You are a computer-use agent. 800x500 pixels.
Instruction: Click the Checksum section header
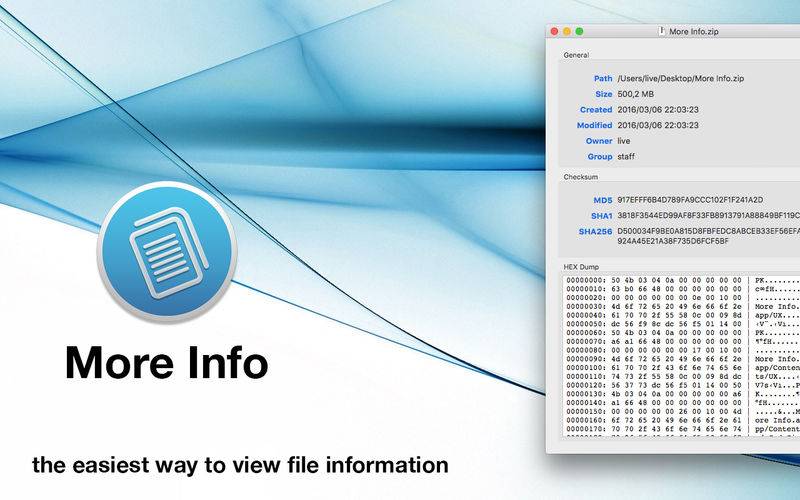click(x=581, y=177)
